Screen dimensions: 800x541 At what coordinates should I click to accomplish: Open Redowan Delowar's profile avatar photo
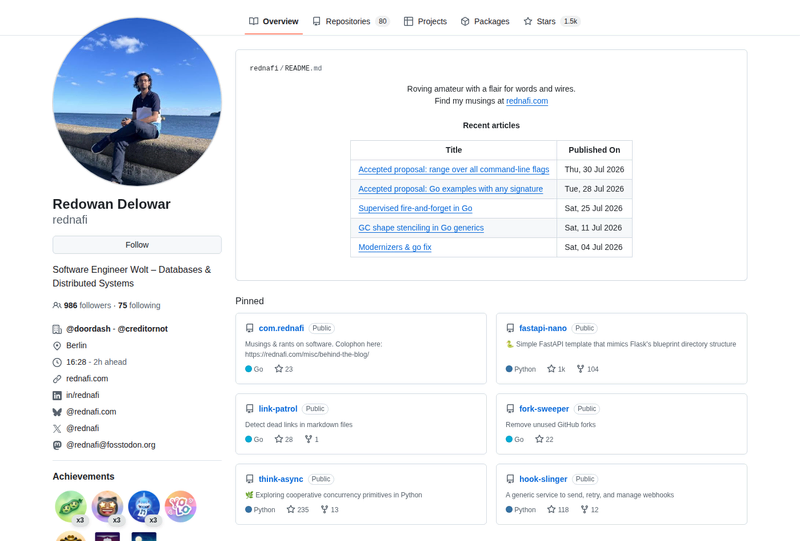coord(137,102)
